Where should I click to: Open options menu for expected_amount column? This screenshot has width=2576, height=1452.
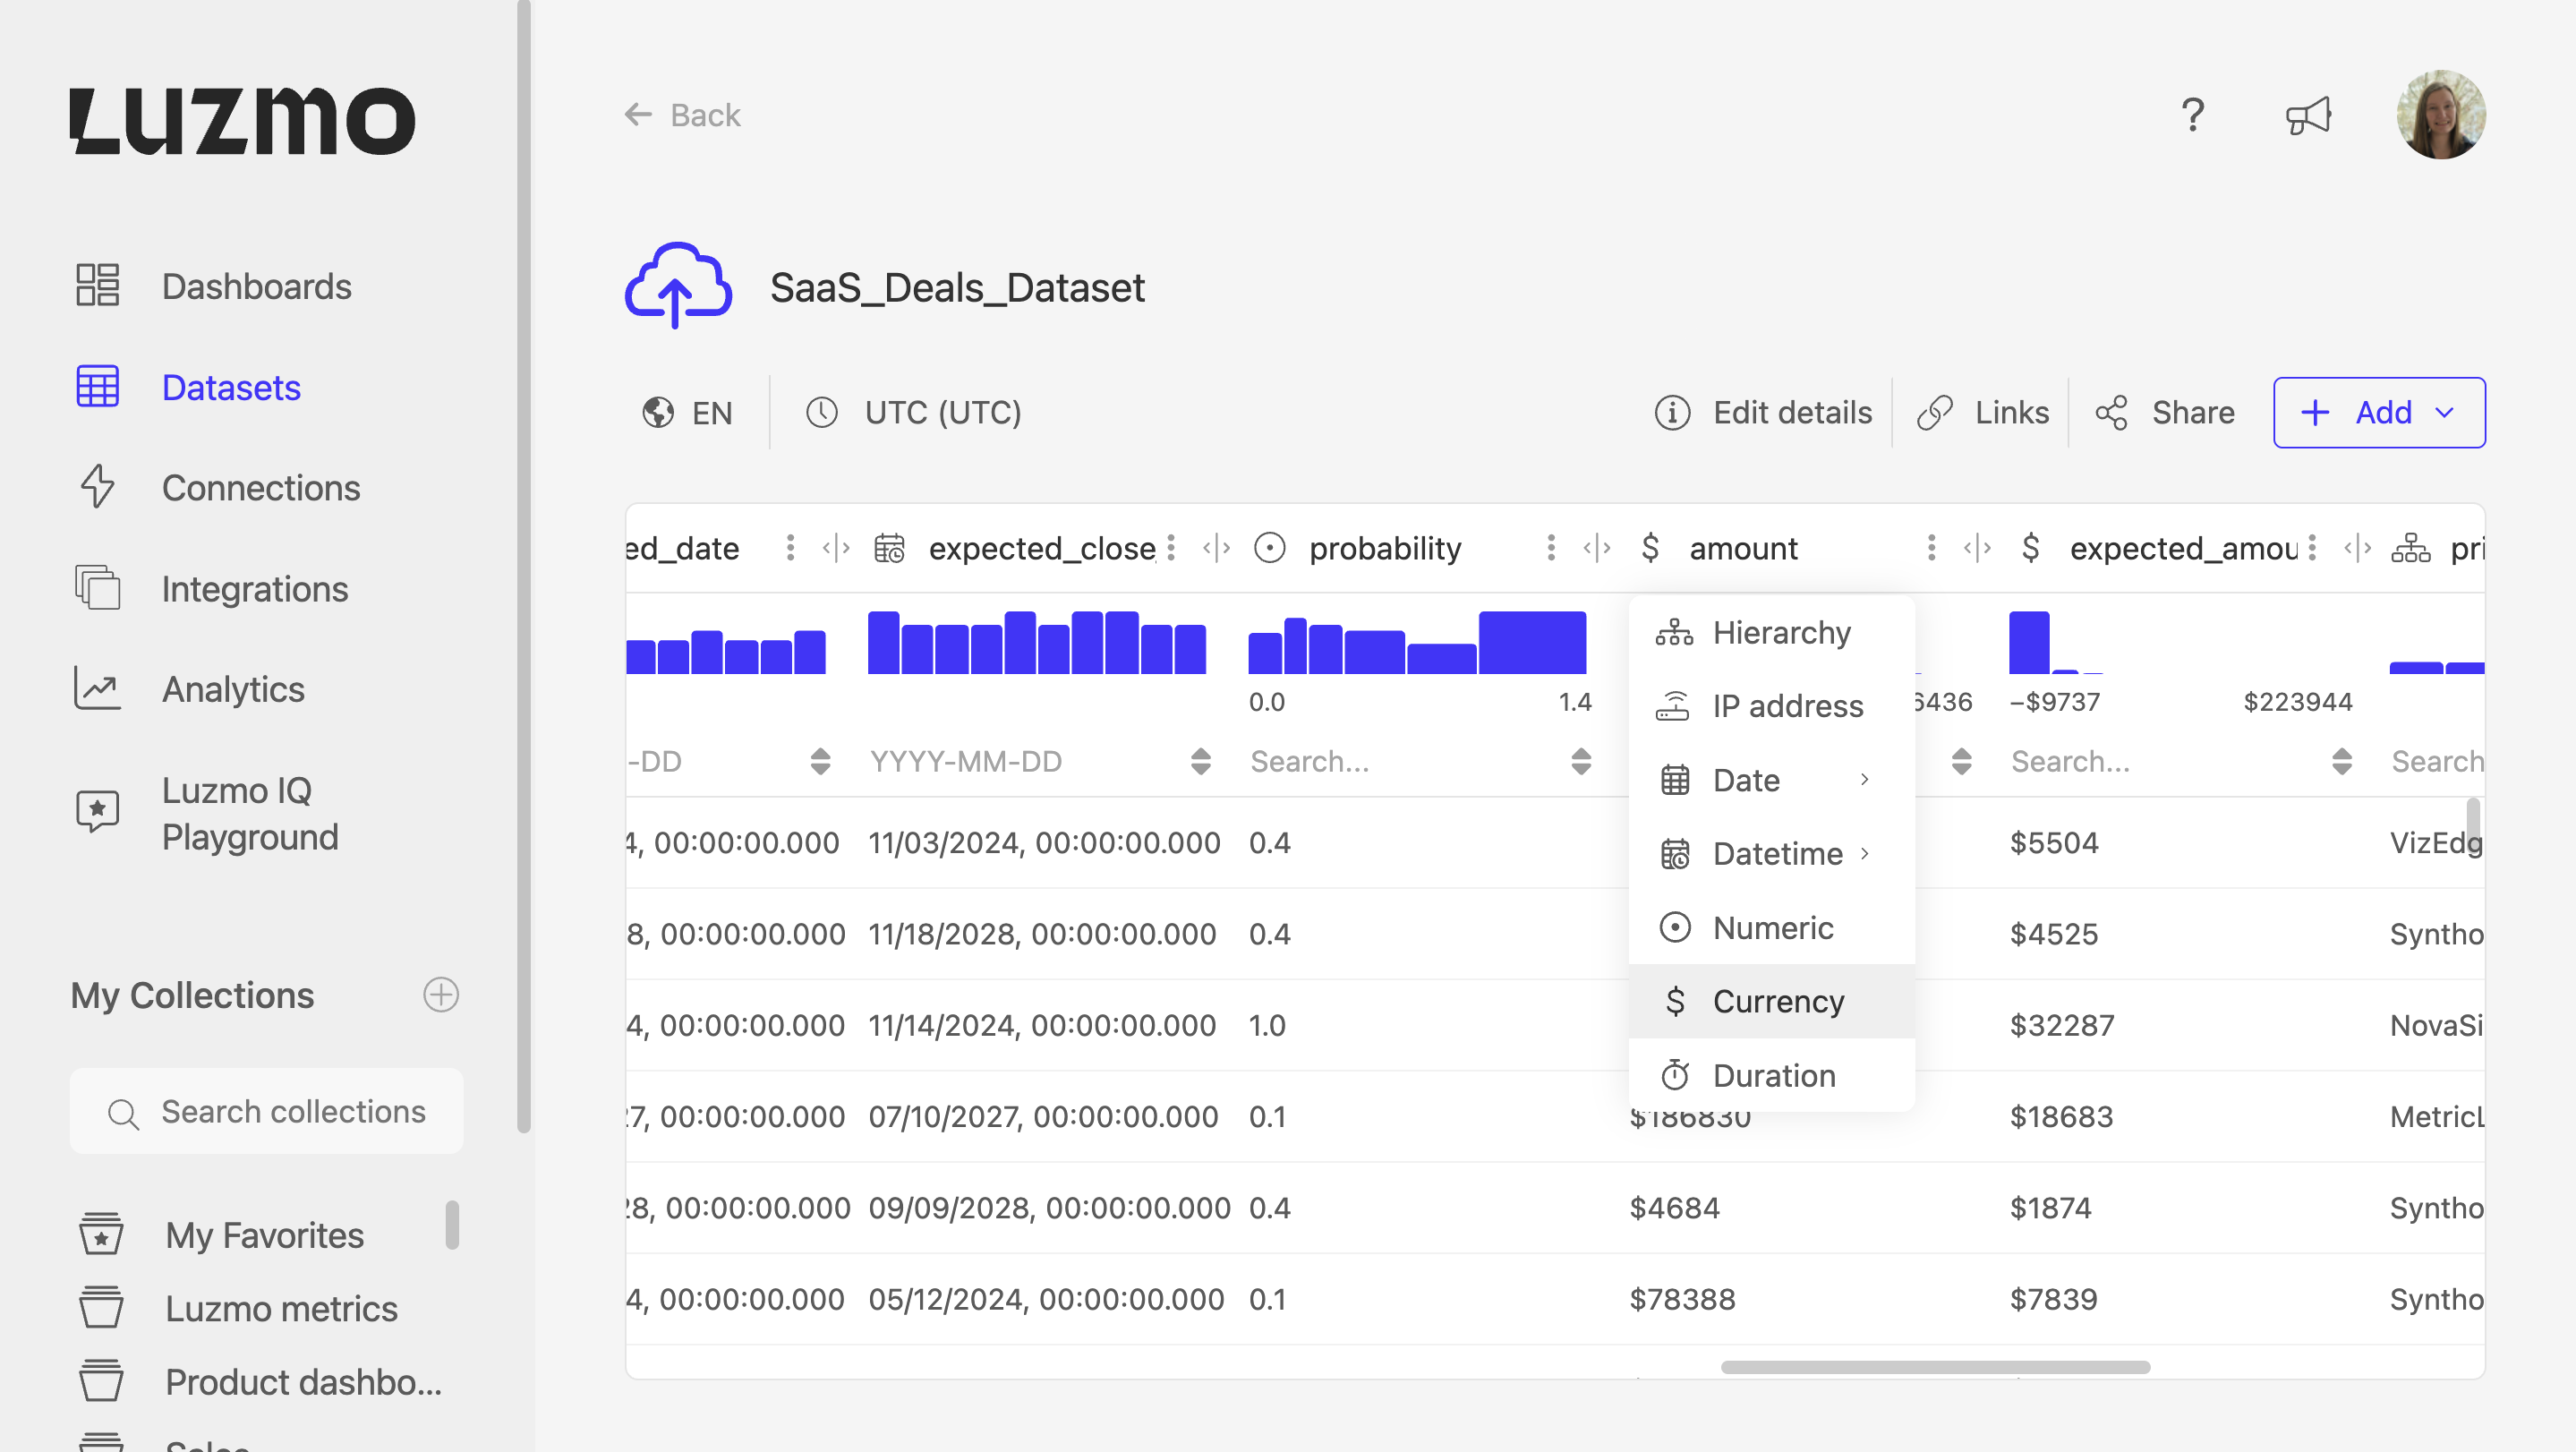click(2312, 548)
